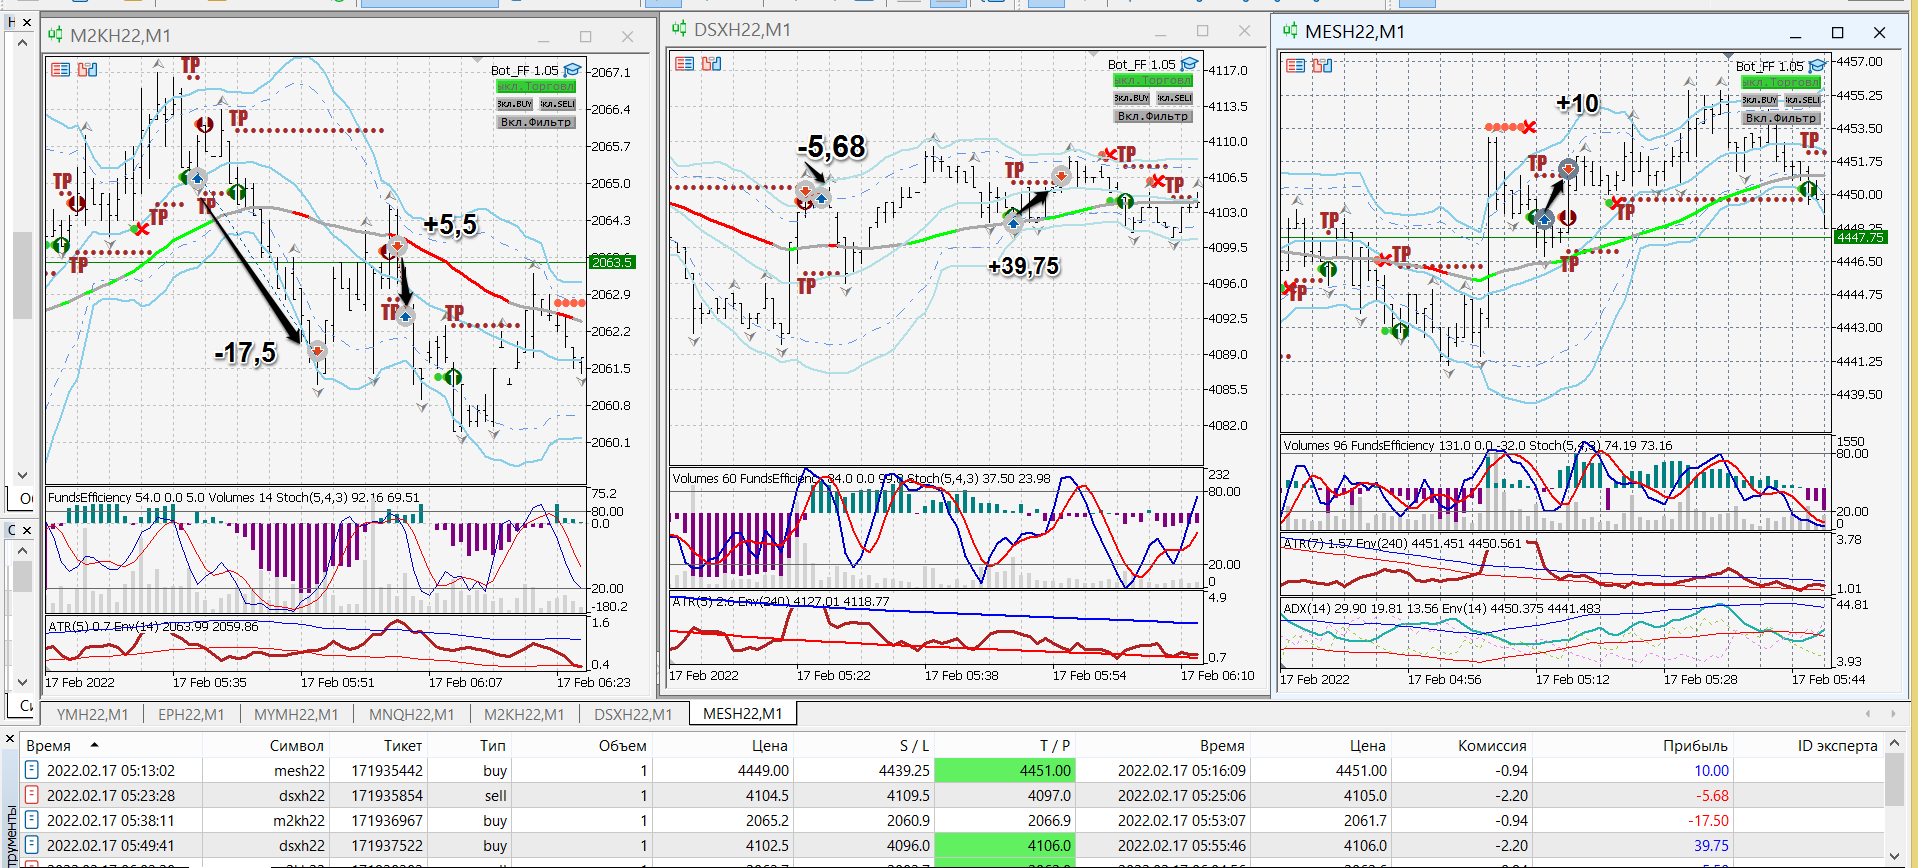The height and width of the screenshot is (868, 1918).
Task: Click the candlestick icon in MESH22,M1 title bar
Action: pyautogui.click(x=1290, y=31)
